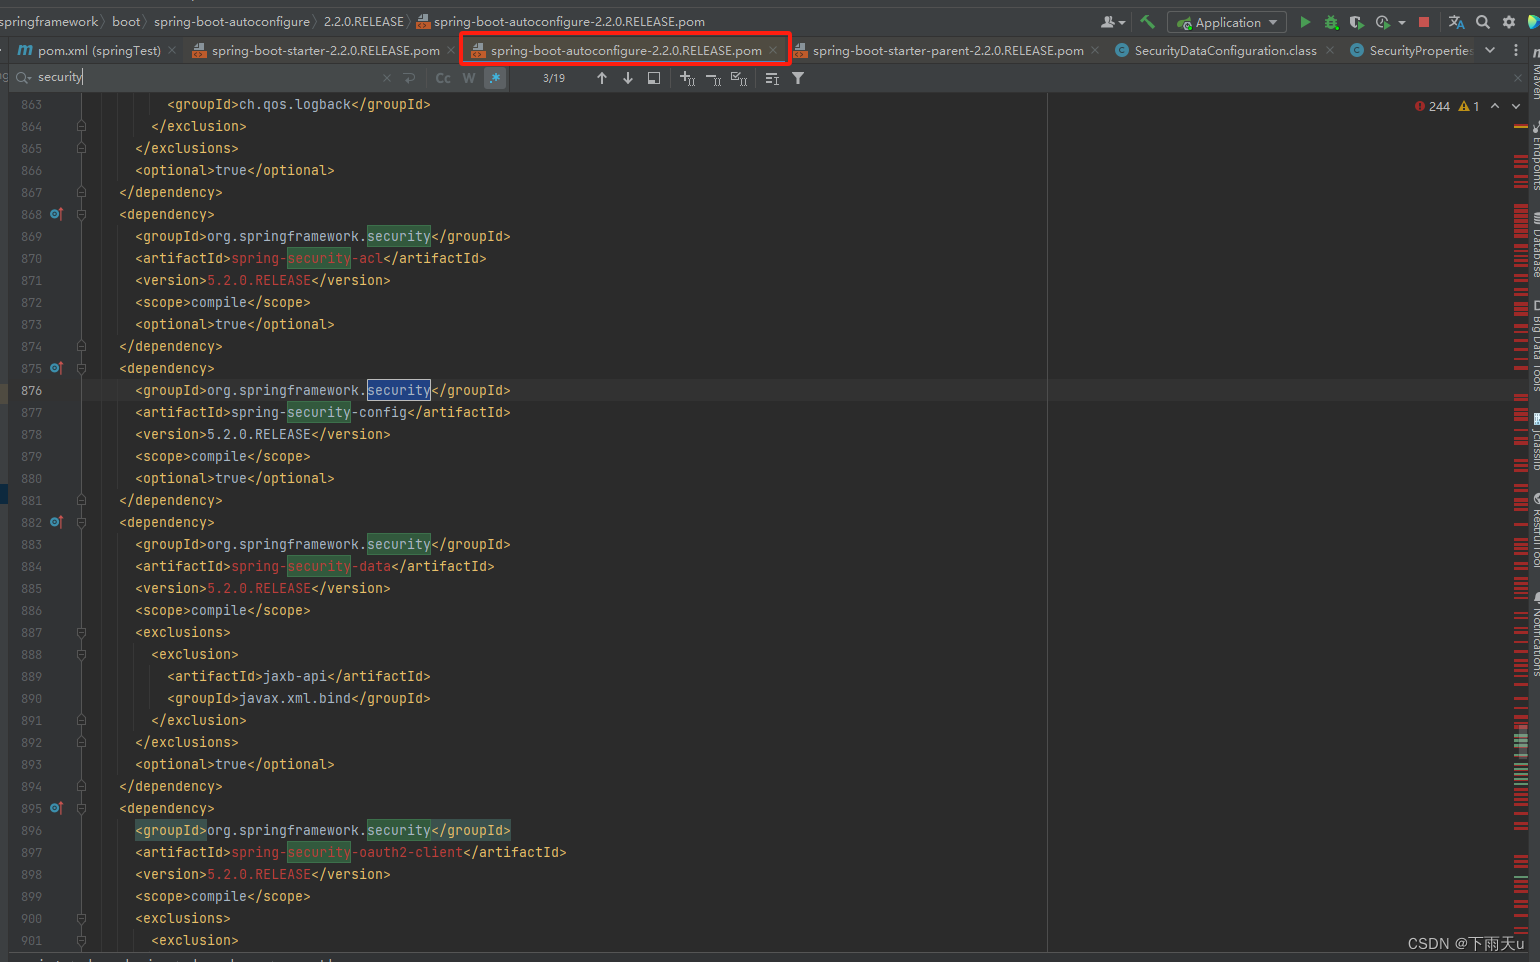This screenshot has height=962, width=1540.
Task: Click spring-security-config artifactId text
Action: (x=319, y=412)
